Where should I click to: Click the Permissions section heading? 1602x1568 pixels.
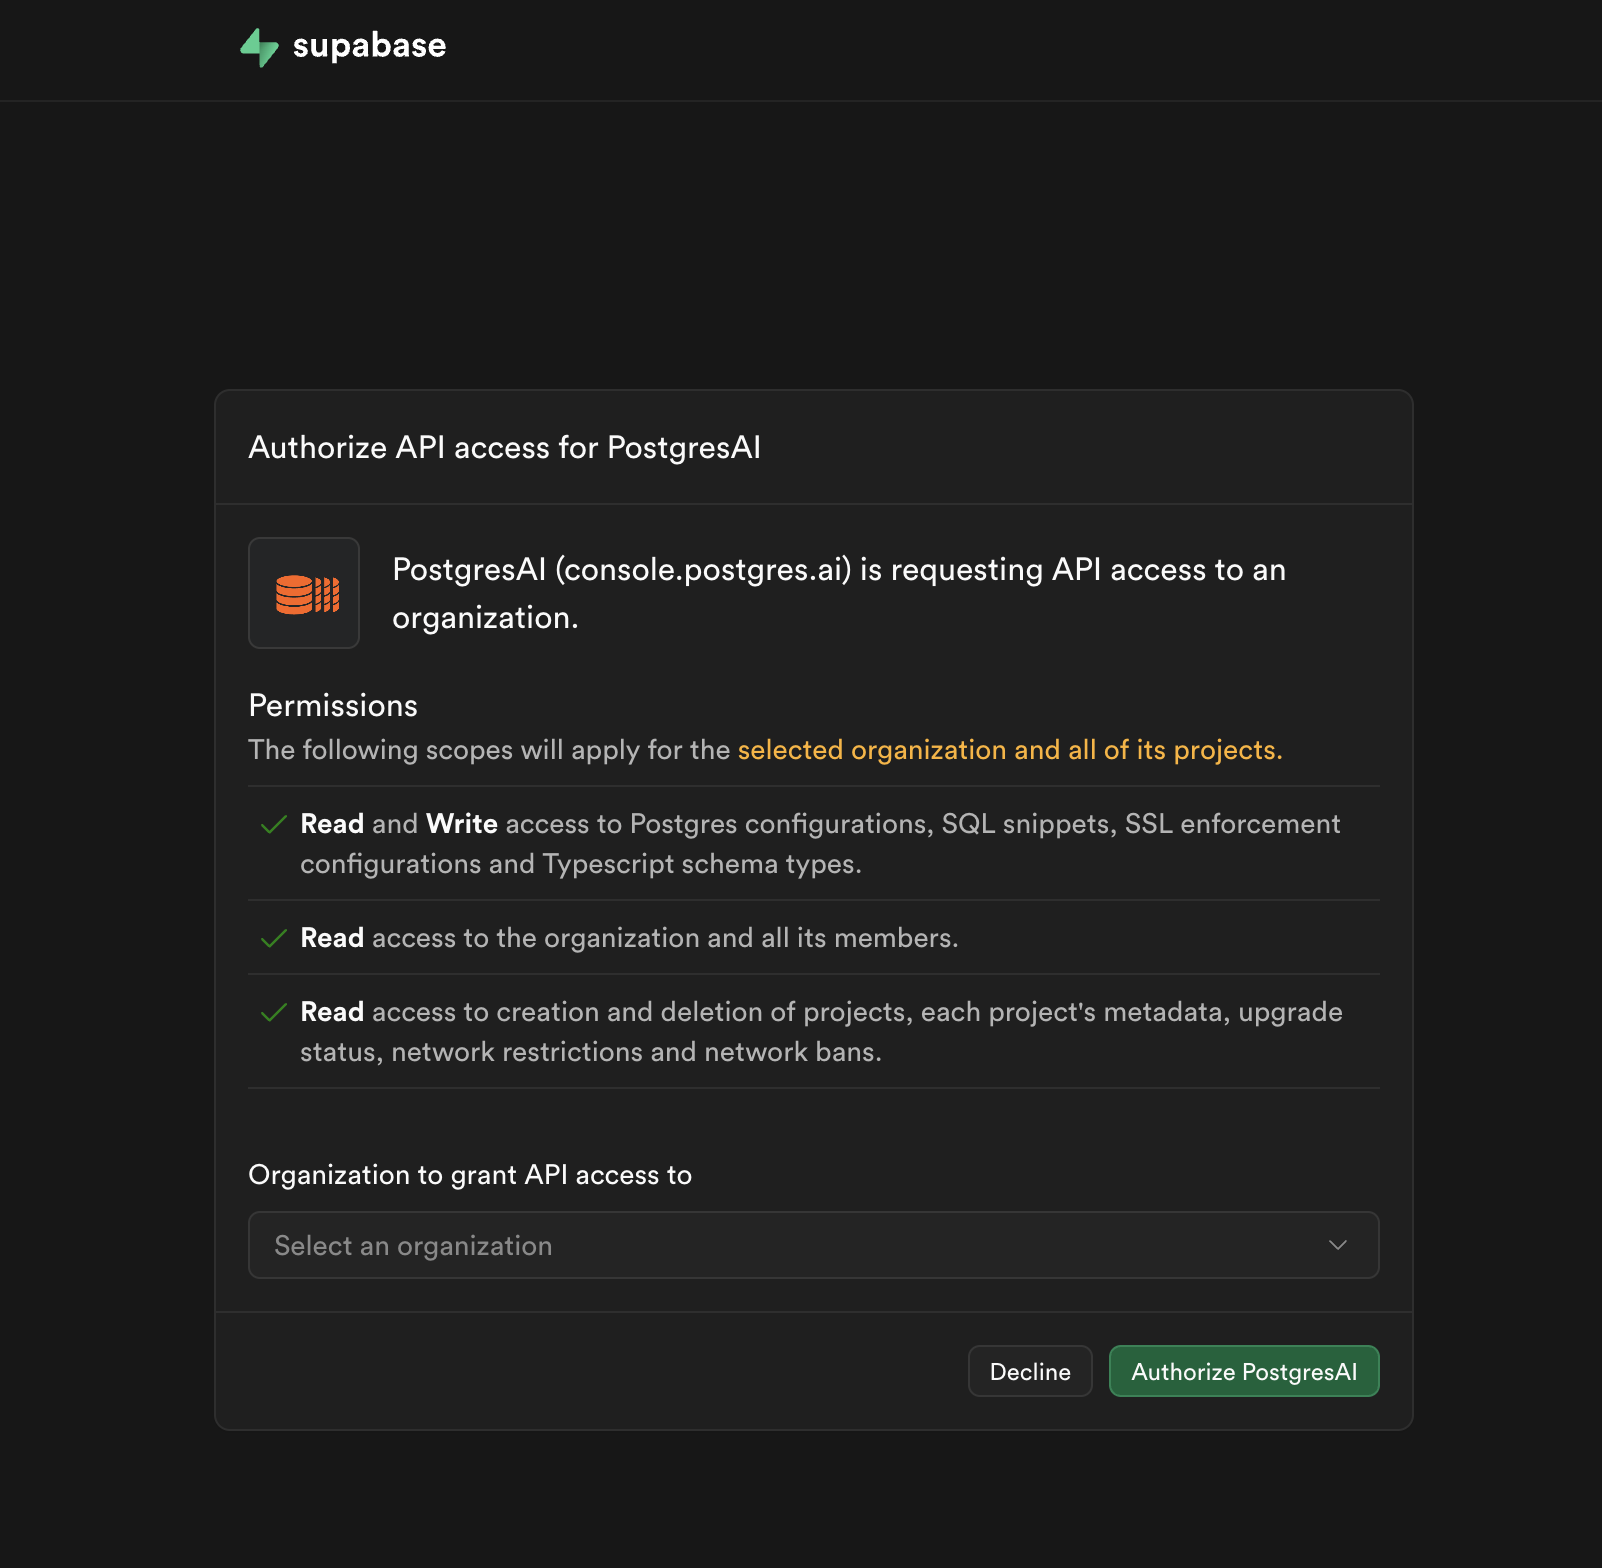coord(332,705)
